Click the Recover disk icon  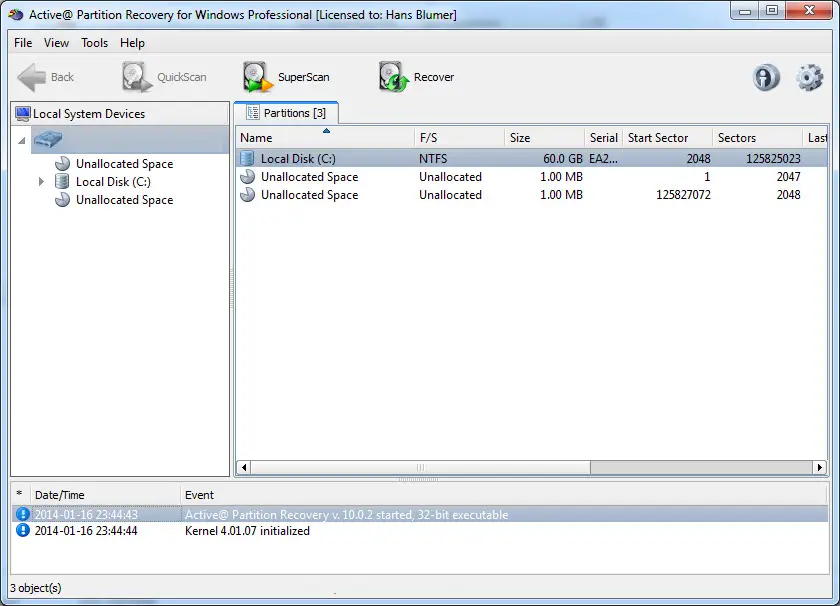tap(393, 77)
